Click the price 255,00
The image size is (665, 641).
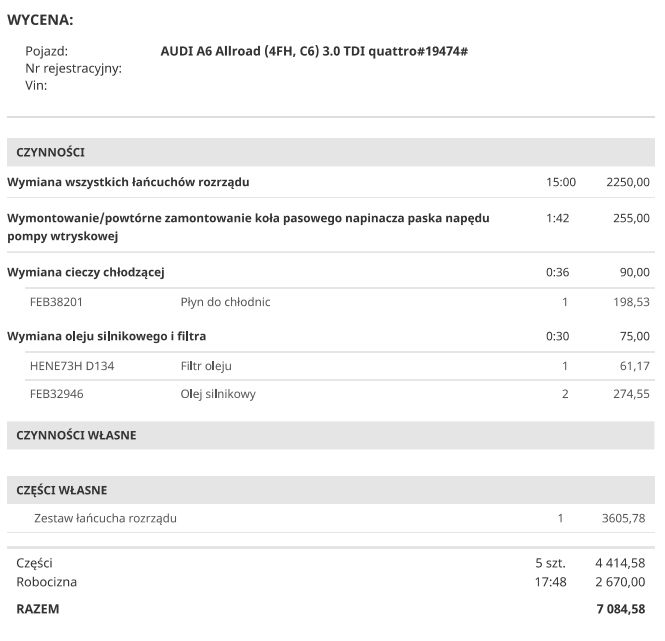(631, 218)
